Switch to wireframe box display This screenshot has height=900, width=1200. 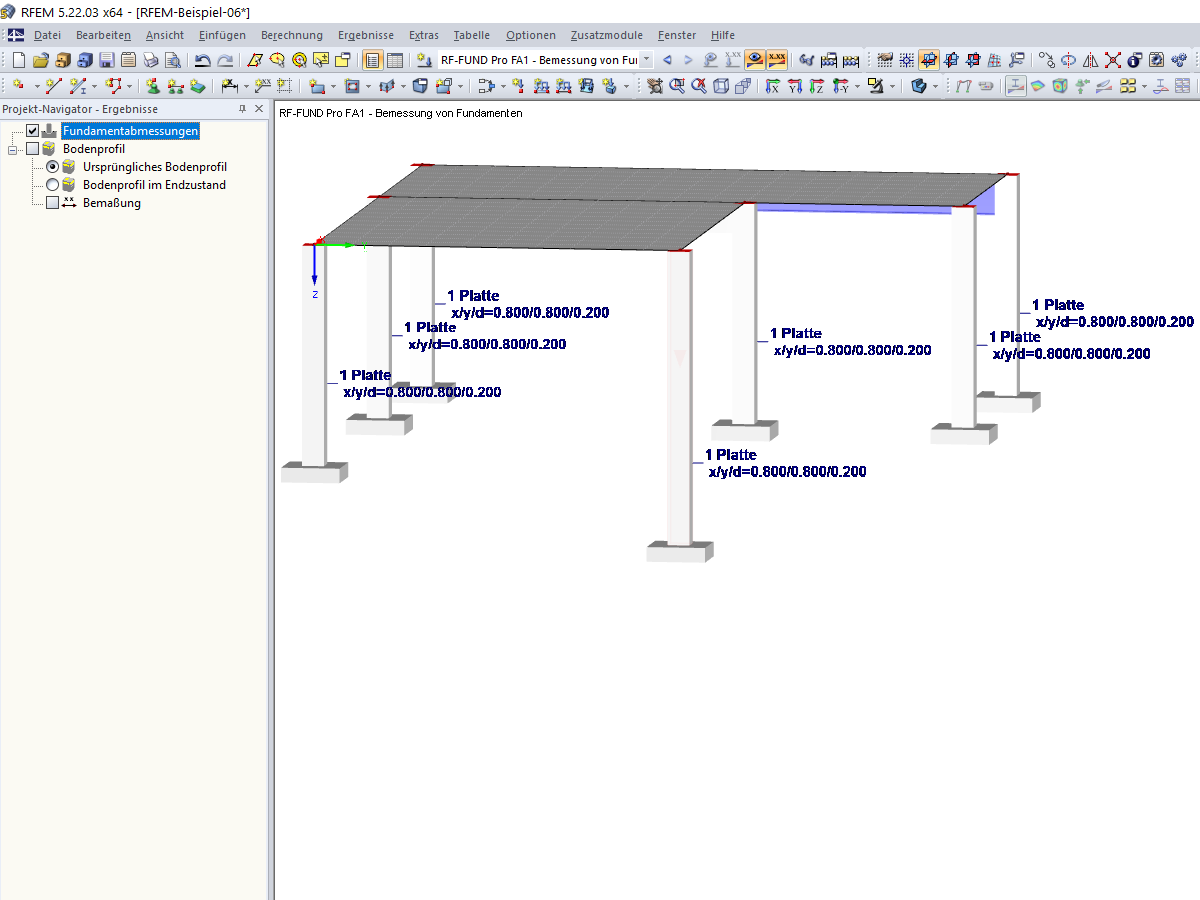click(x=721, y=86)
